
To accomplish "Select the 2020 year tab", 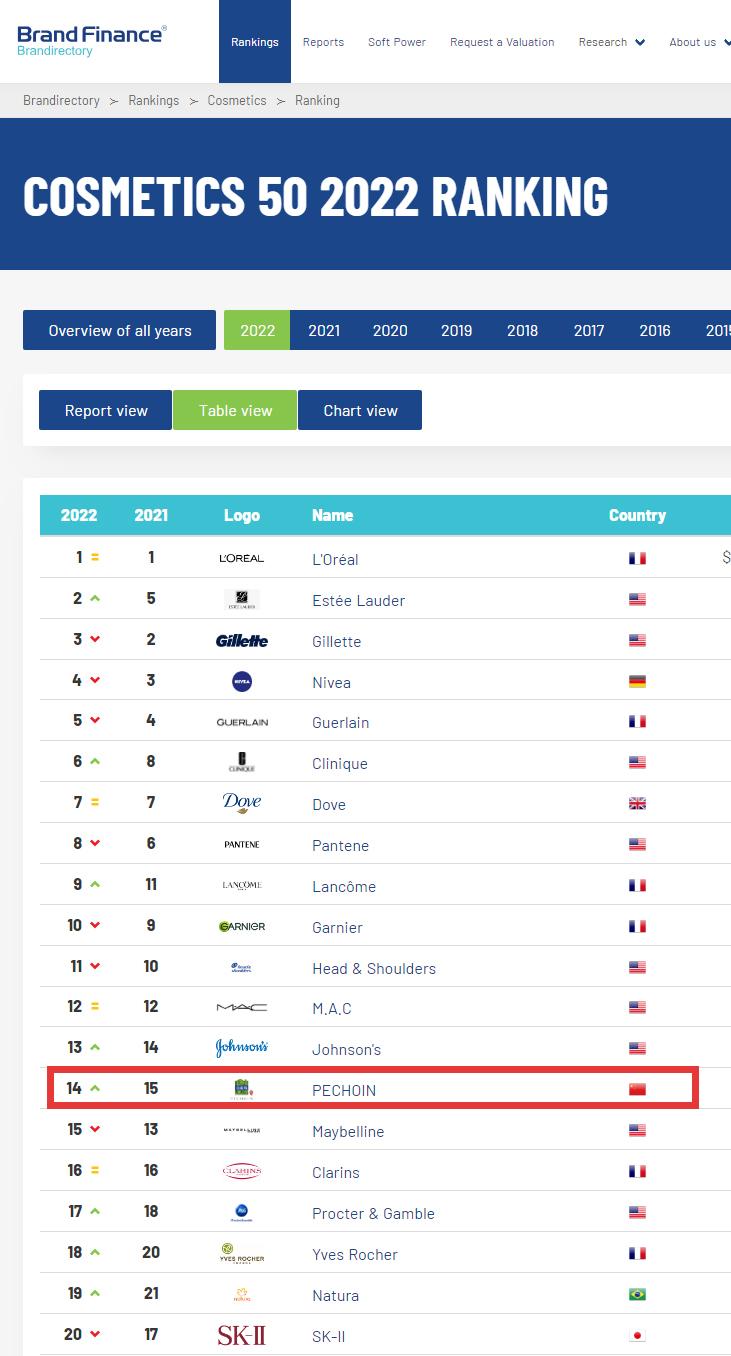I will [390, 330].
